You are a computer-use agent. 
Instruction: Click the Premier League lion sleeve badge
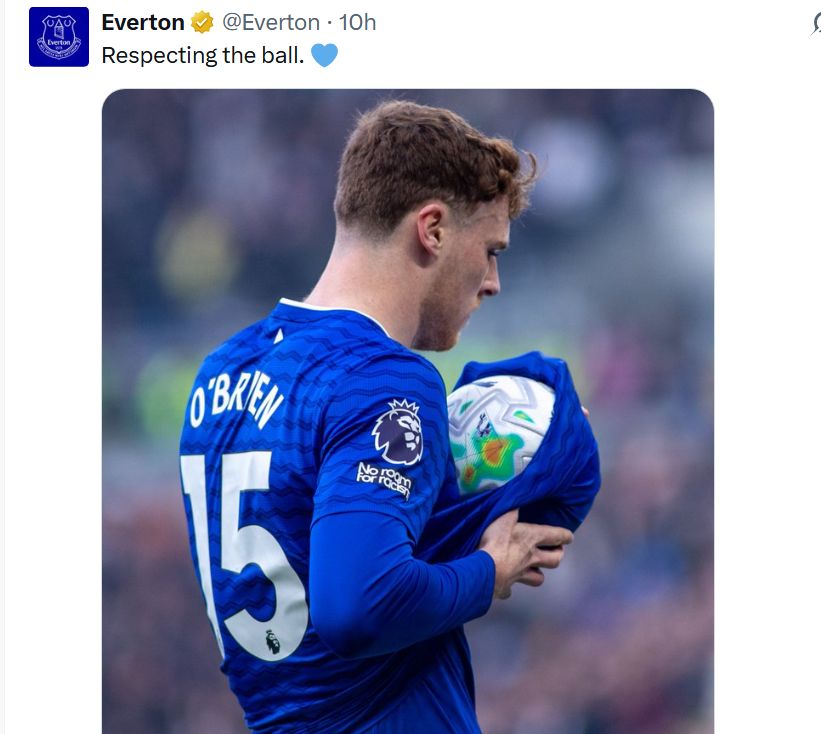[397, 431]
